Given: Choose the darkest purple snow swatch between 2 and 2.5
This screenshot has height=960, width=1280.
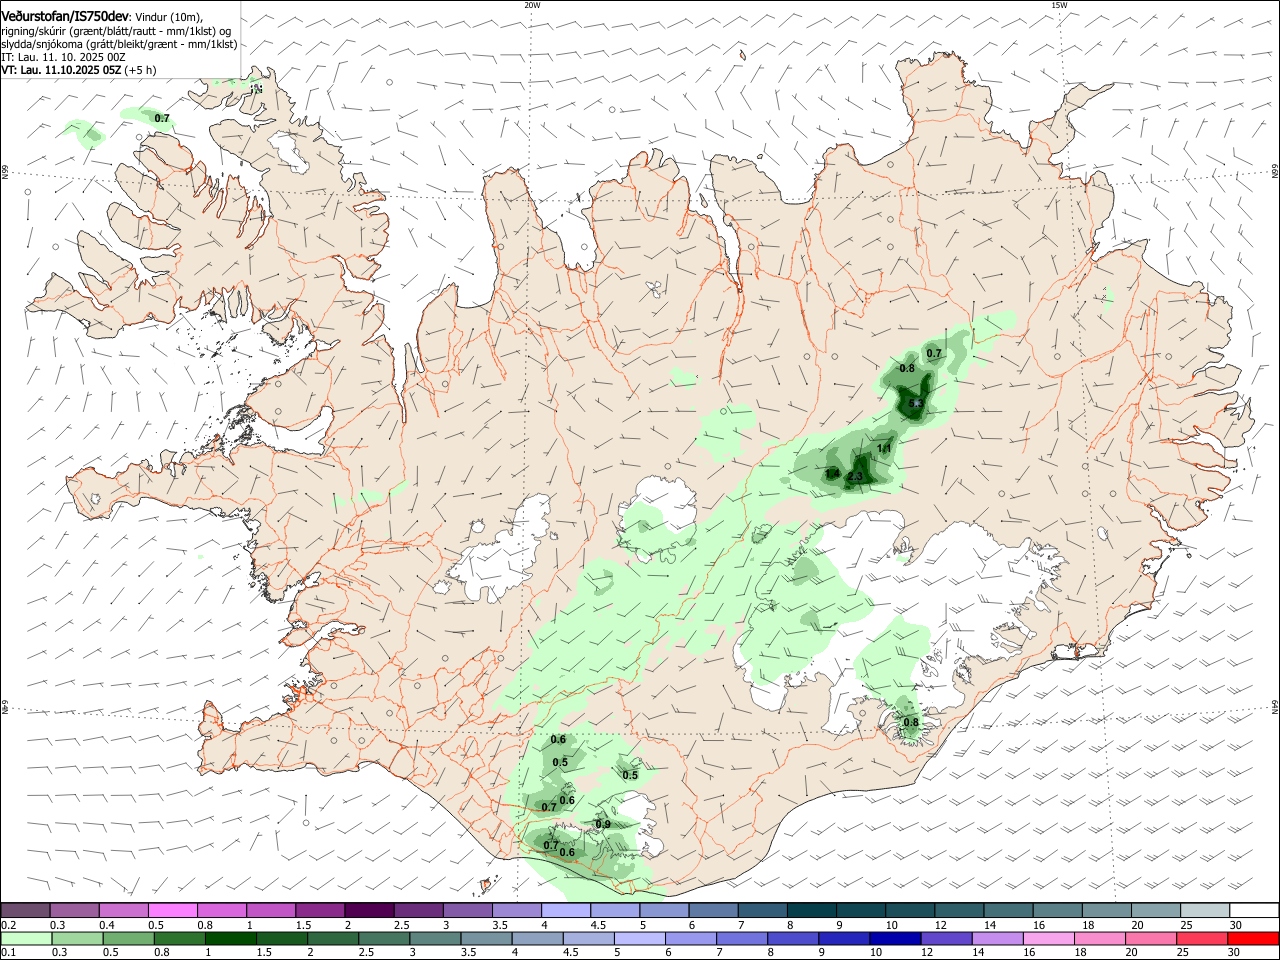Looking at the screenshot, I should [369, 910].
